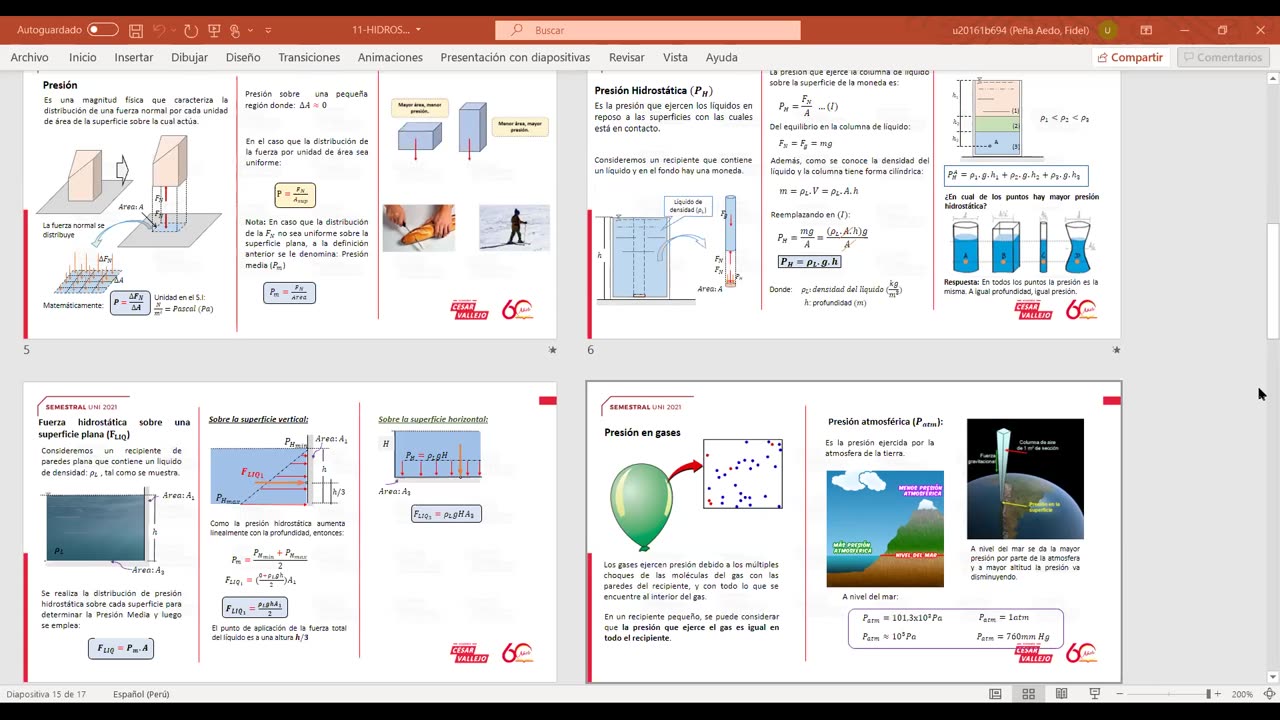Click the Español (Perú) language indicator
The image size is (1280, 720).
coord(141,694)
